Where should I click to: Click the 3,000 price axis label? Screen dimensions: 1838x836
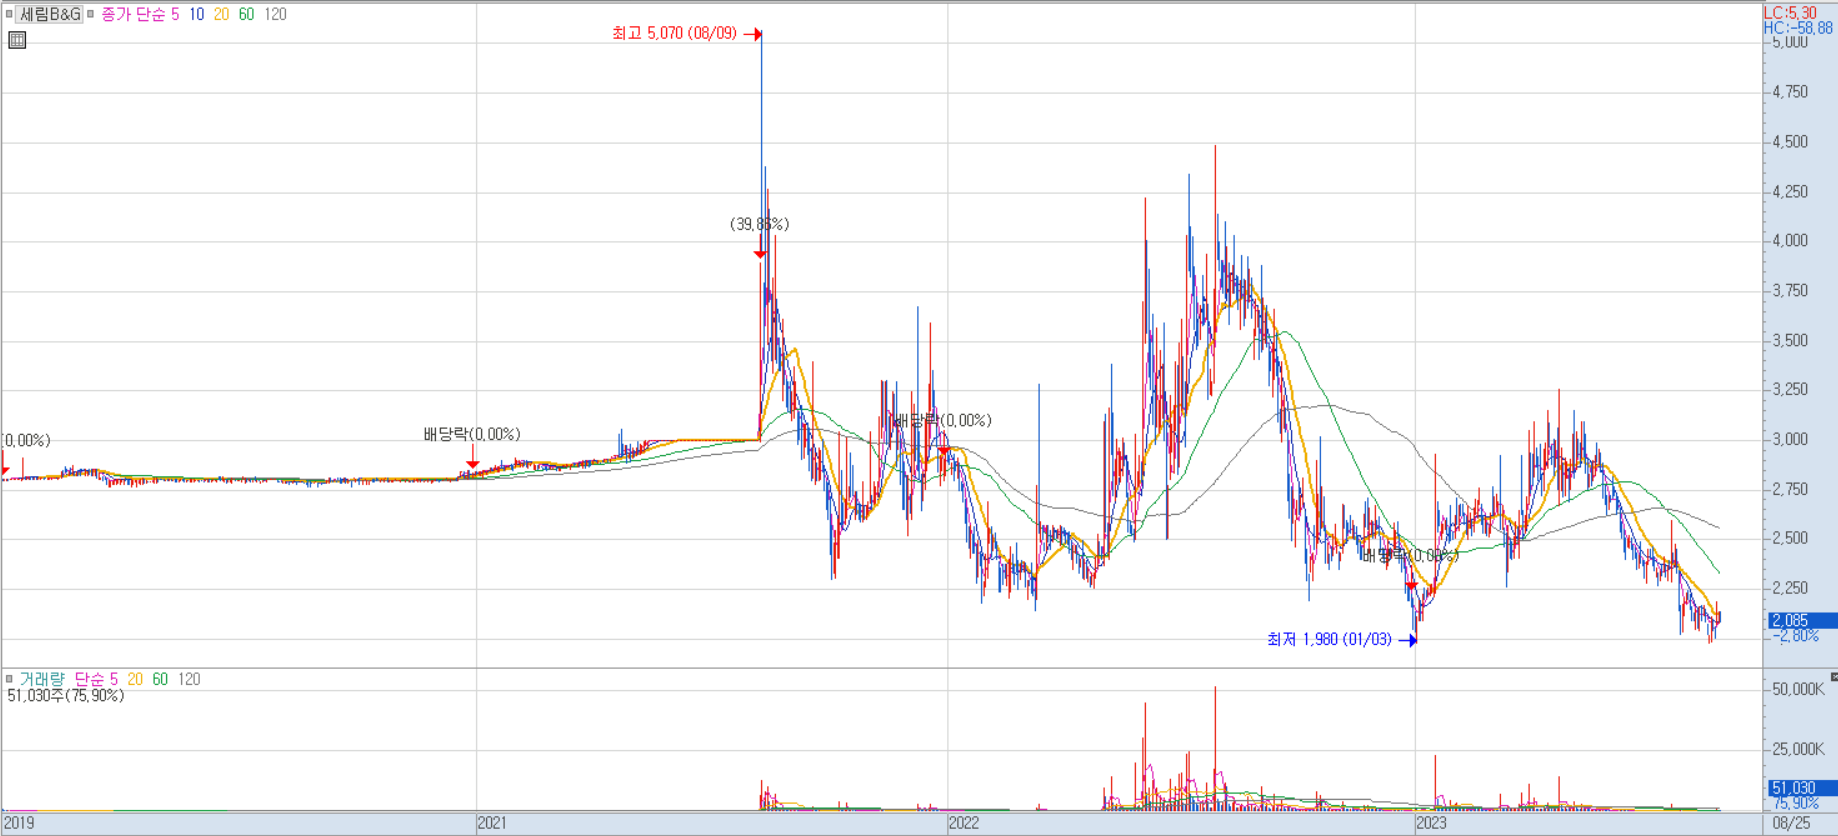[x=1790, y=439]
